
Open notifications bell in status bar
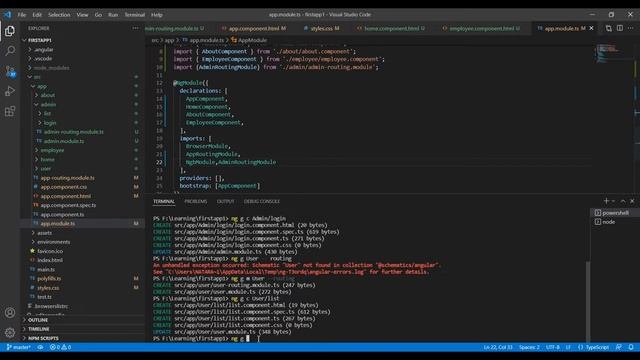tap(631, 347)
